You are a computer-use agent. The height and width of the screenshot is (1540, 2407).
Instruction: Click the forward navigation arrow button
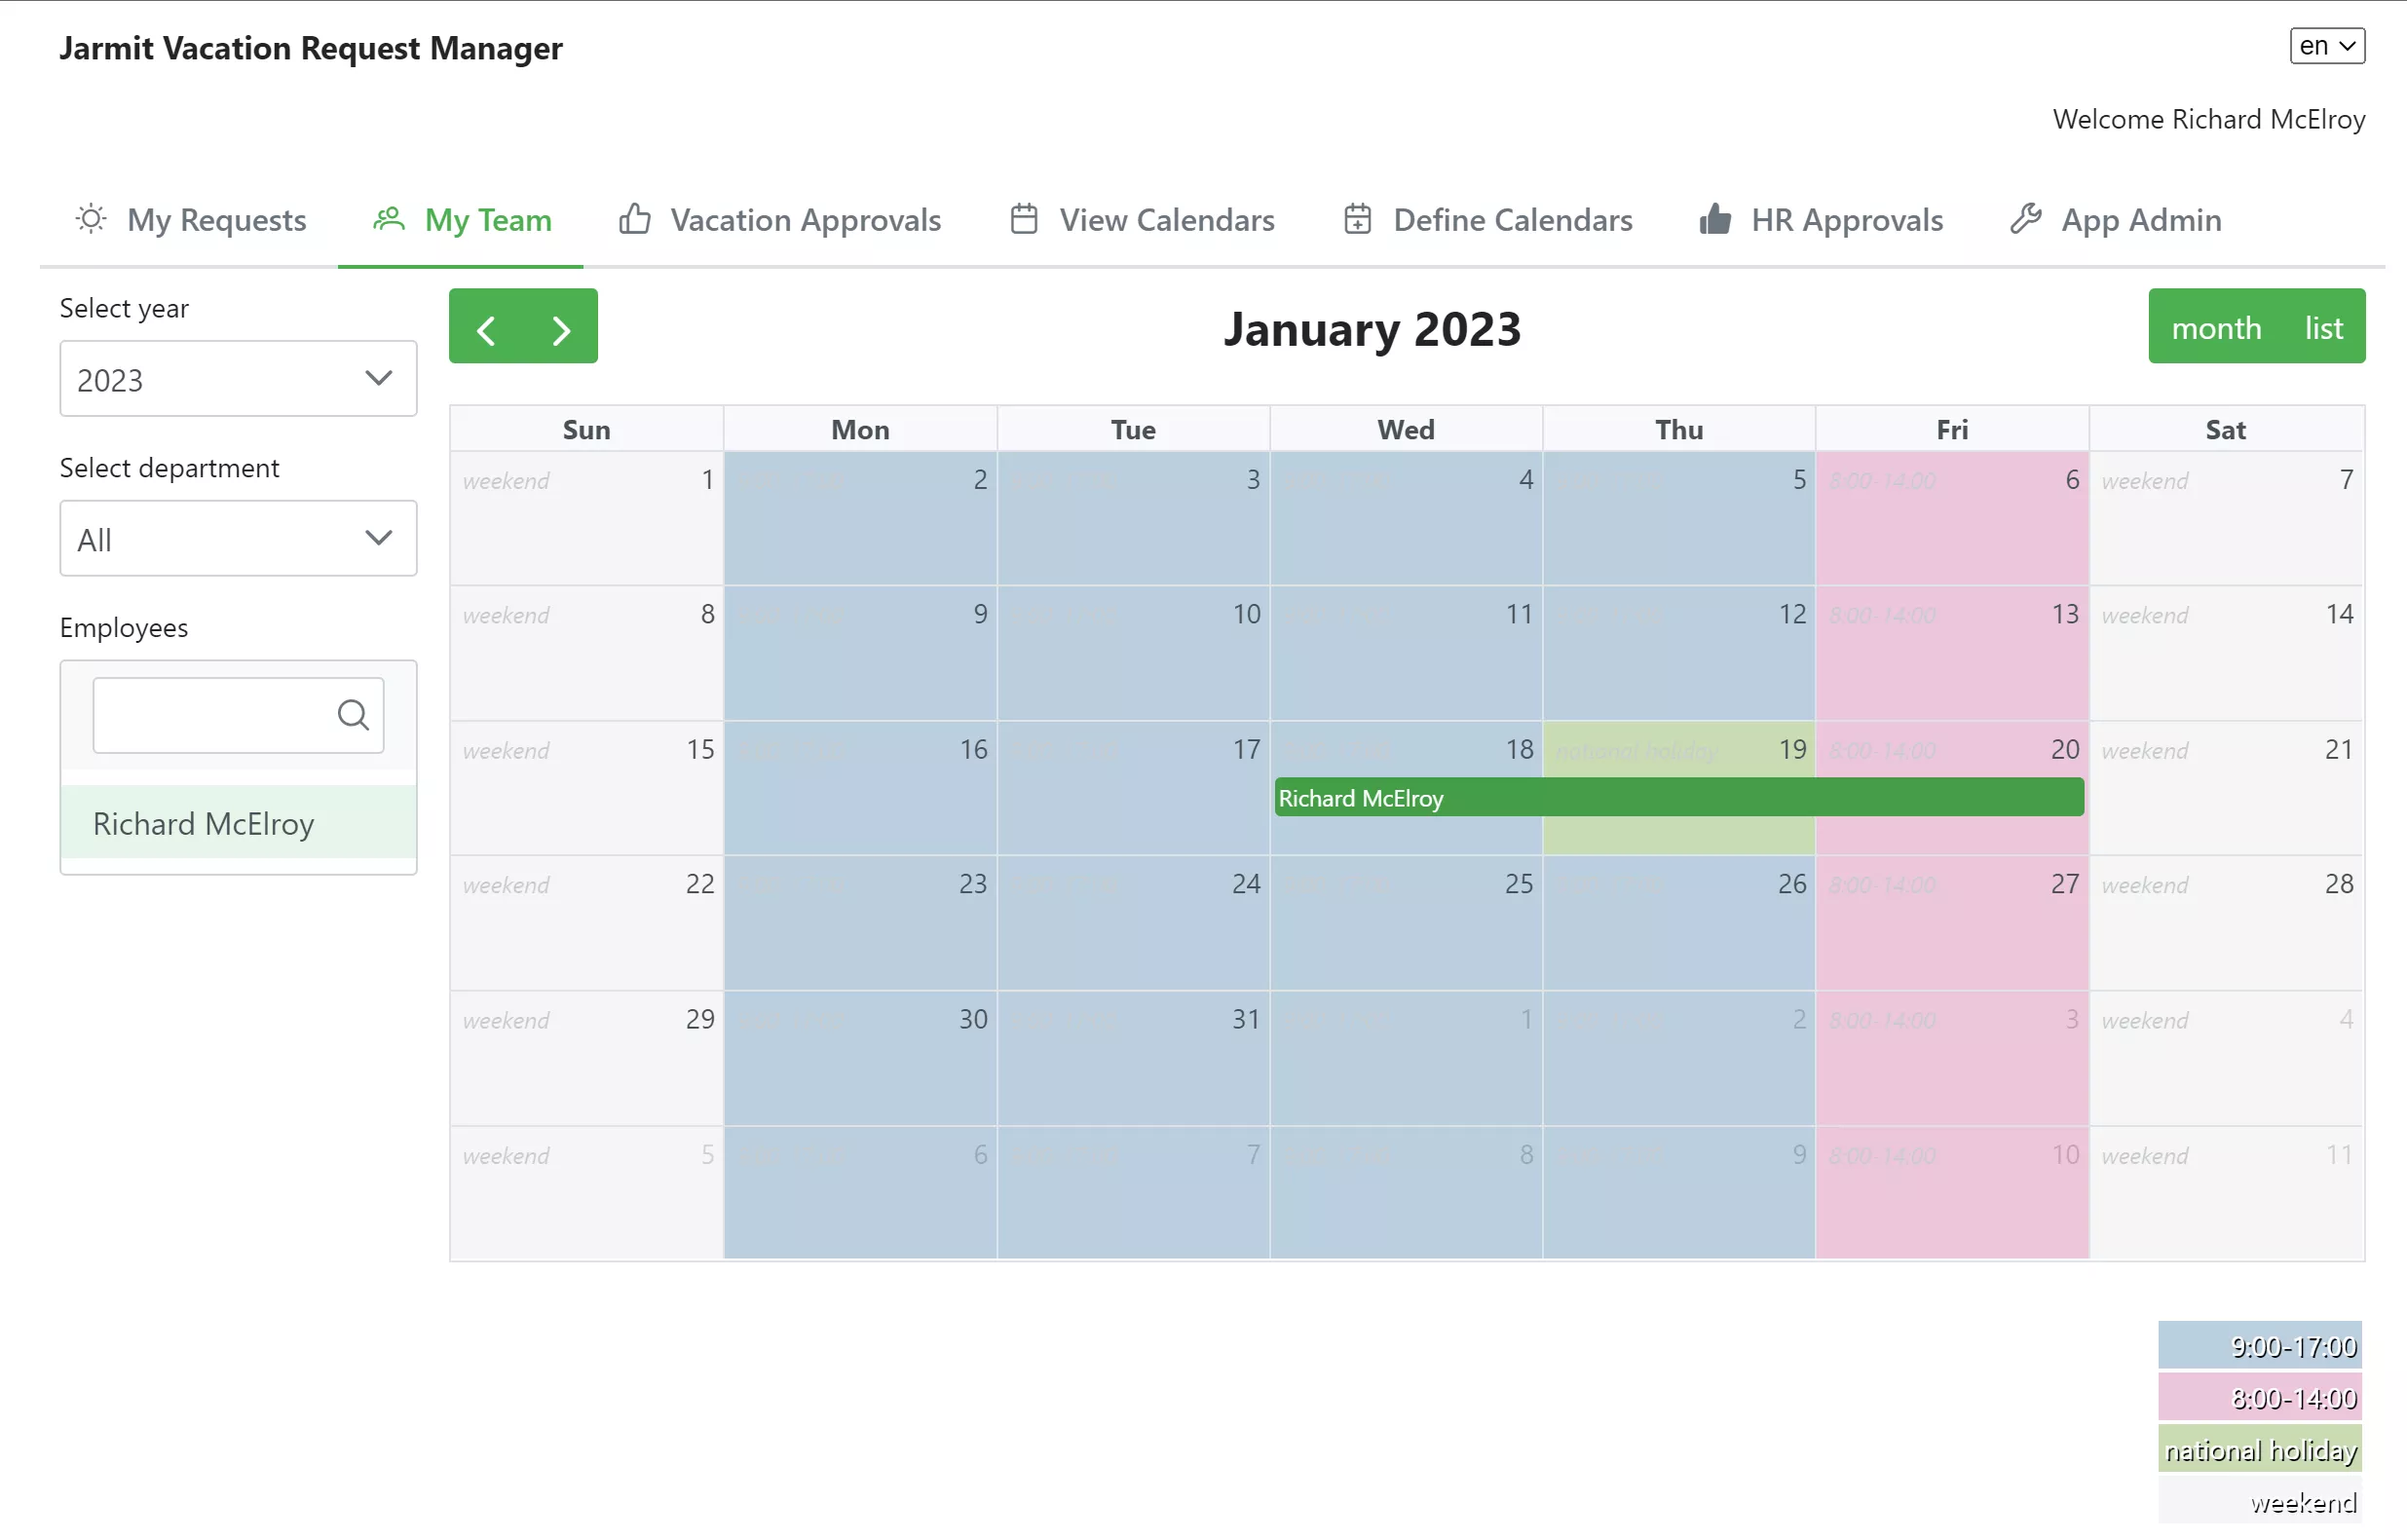point(561,328)
